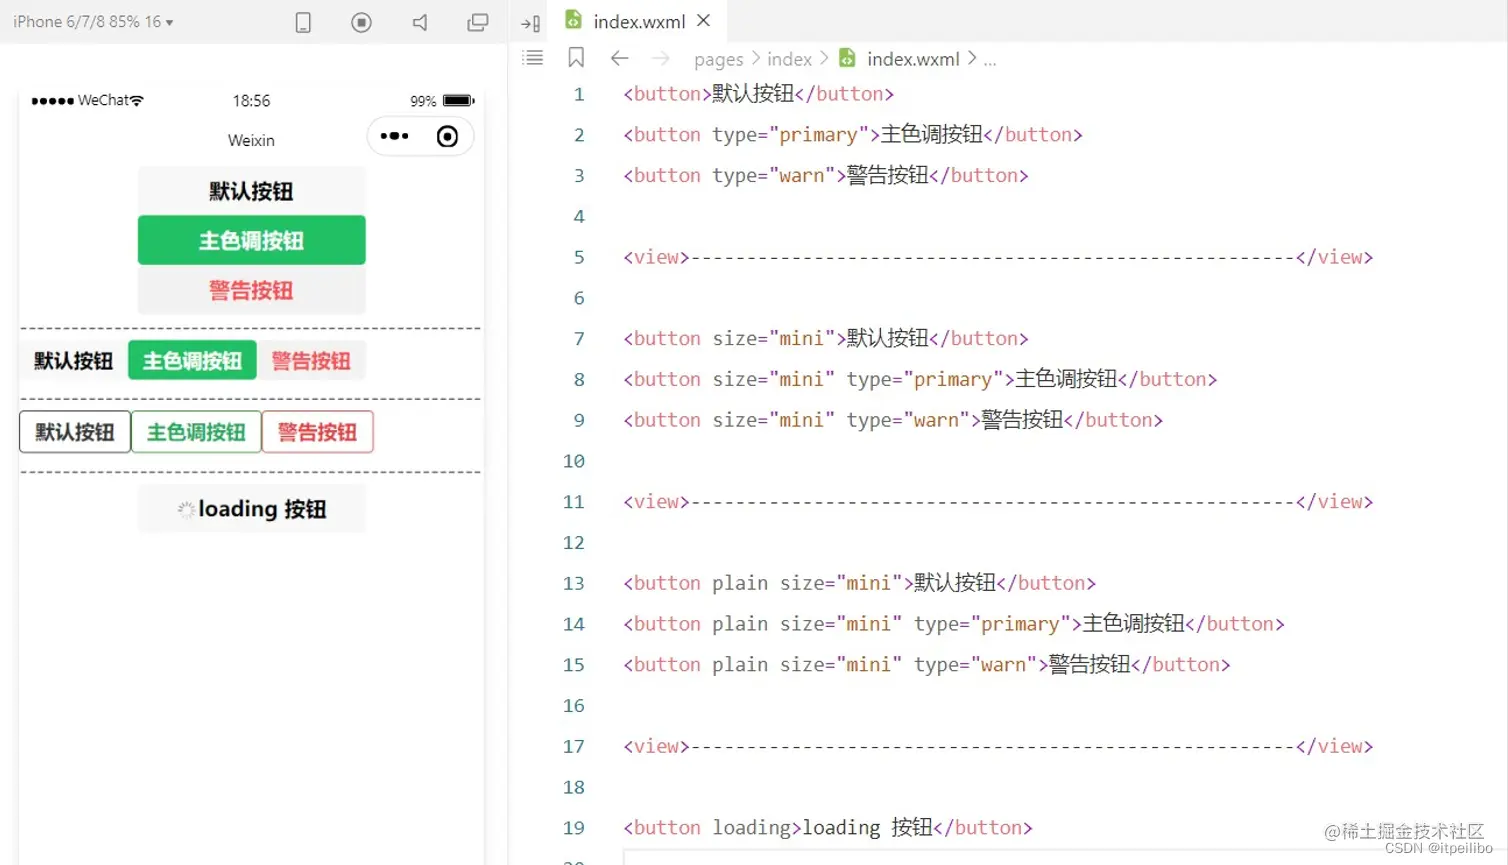1508x865 pixels.
Task: Tap the mini gray 警告按钮 with red text
Action: 311,361
